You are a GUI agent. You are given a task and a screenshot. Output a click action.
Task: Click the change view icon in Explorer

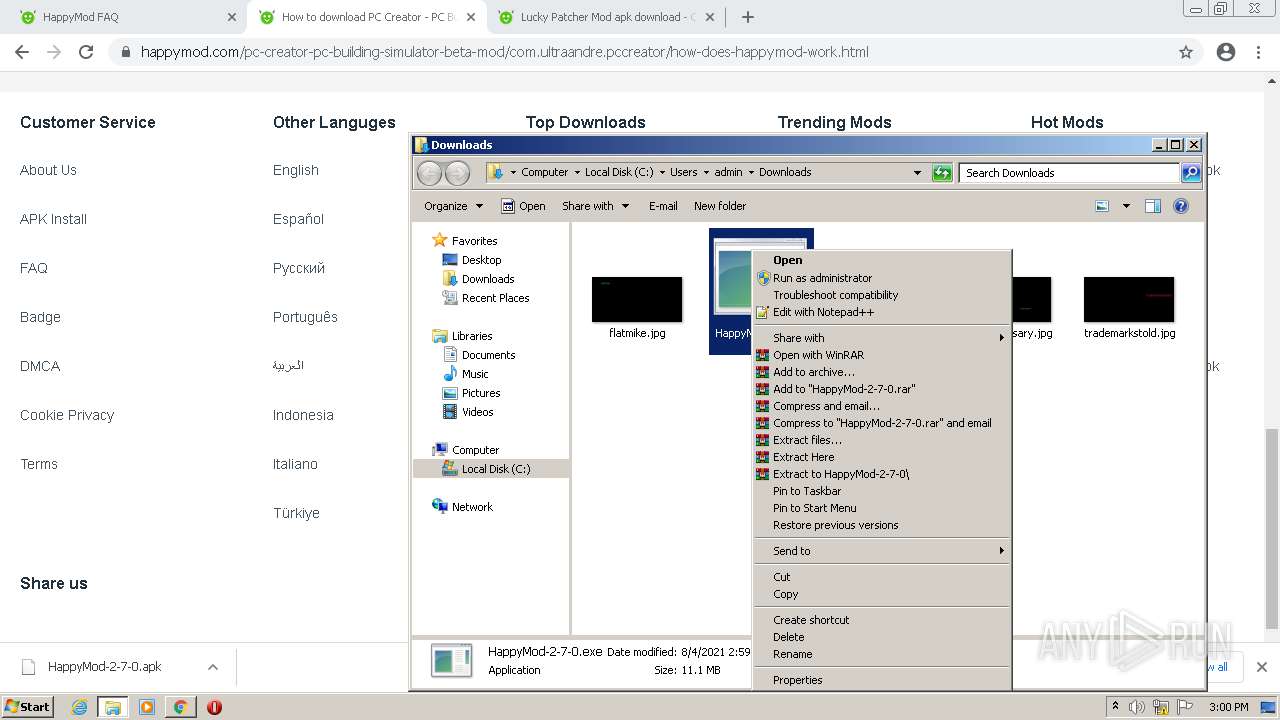click(1102, 206)
